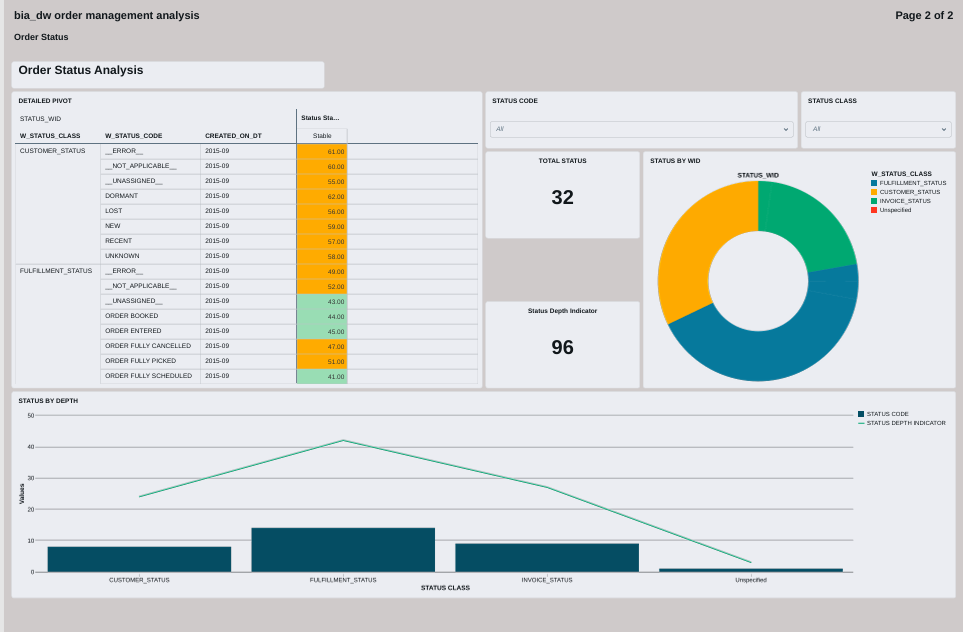Click the Total Status value 32
The image size is (963, 632).
562,198
